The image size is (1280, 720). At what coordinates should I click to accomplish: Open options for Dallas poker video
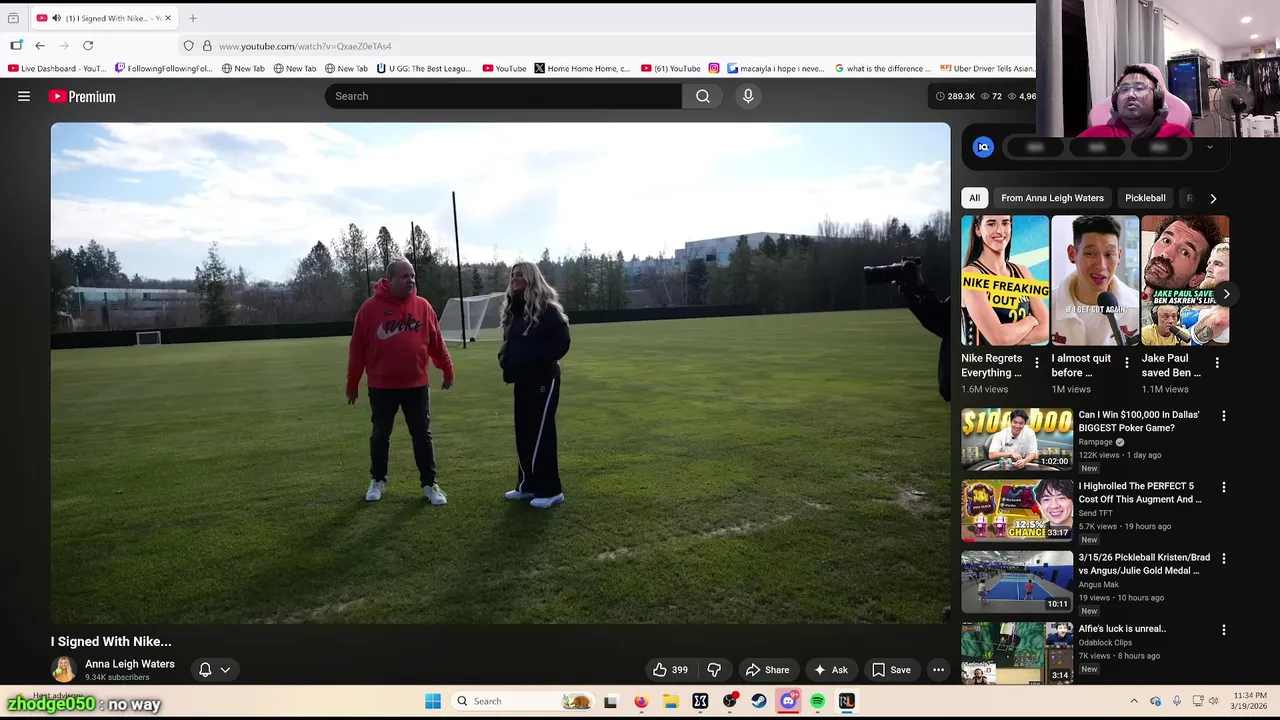(1223, 416)
